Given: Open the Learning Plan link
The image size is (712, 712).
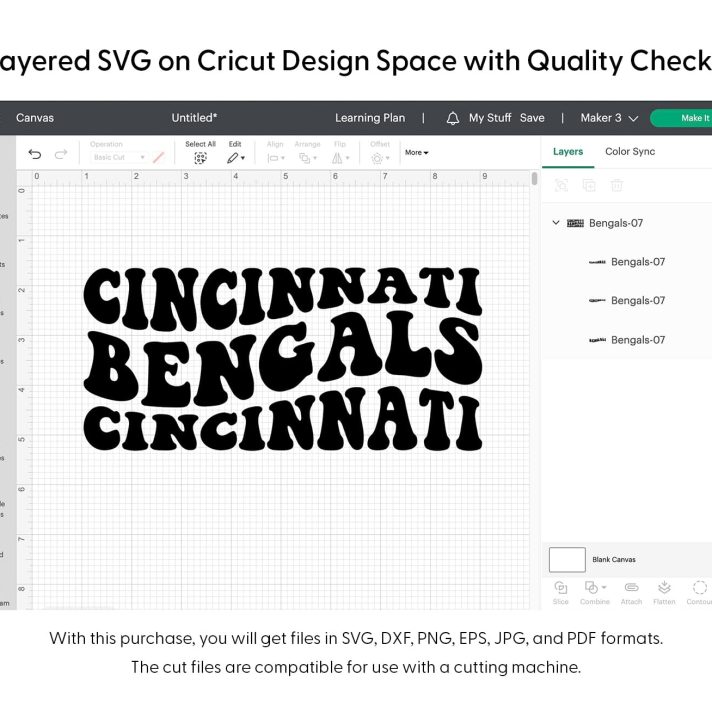Looking at the screenshot, I should [370, 118].
